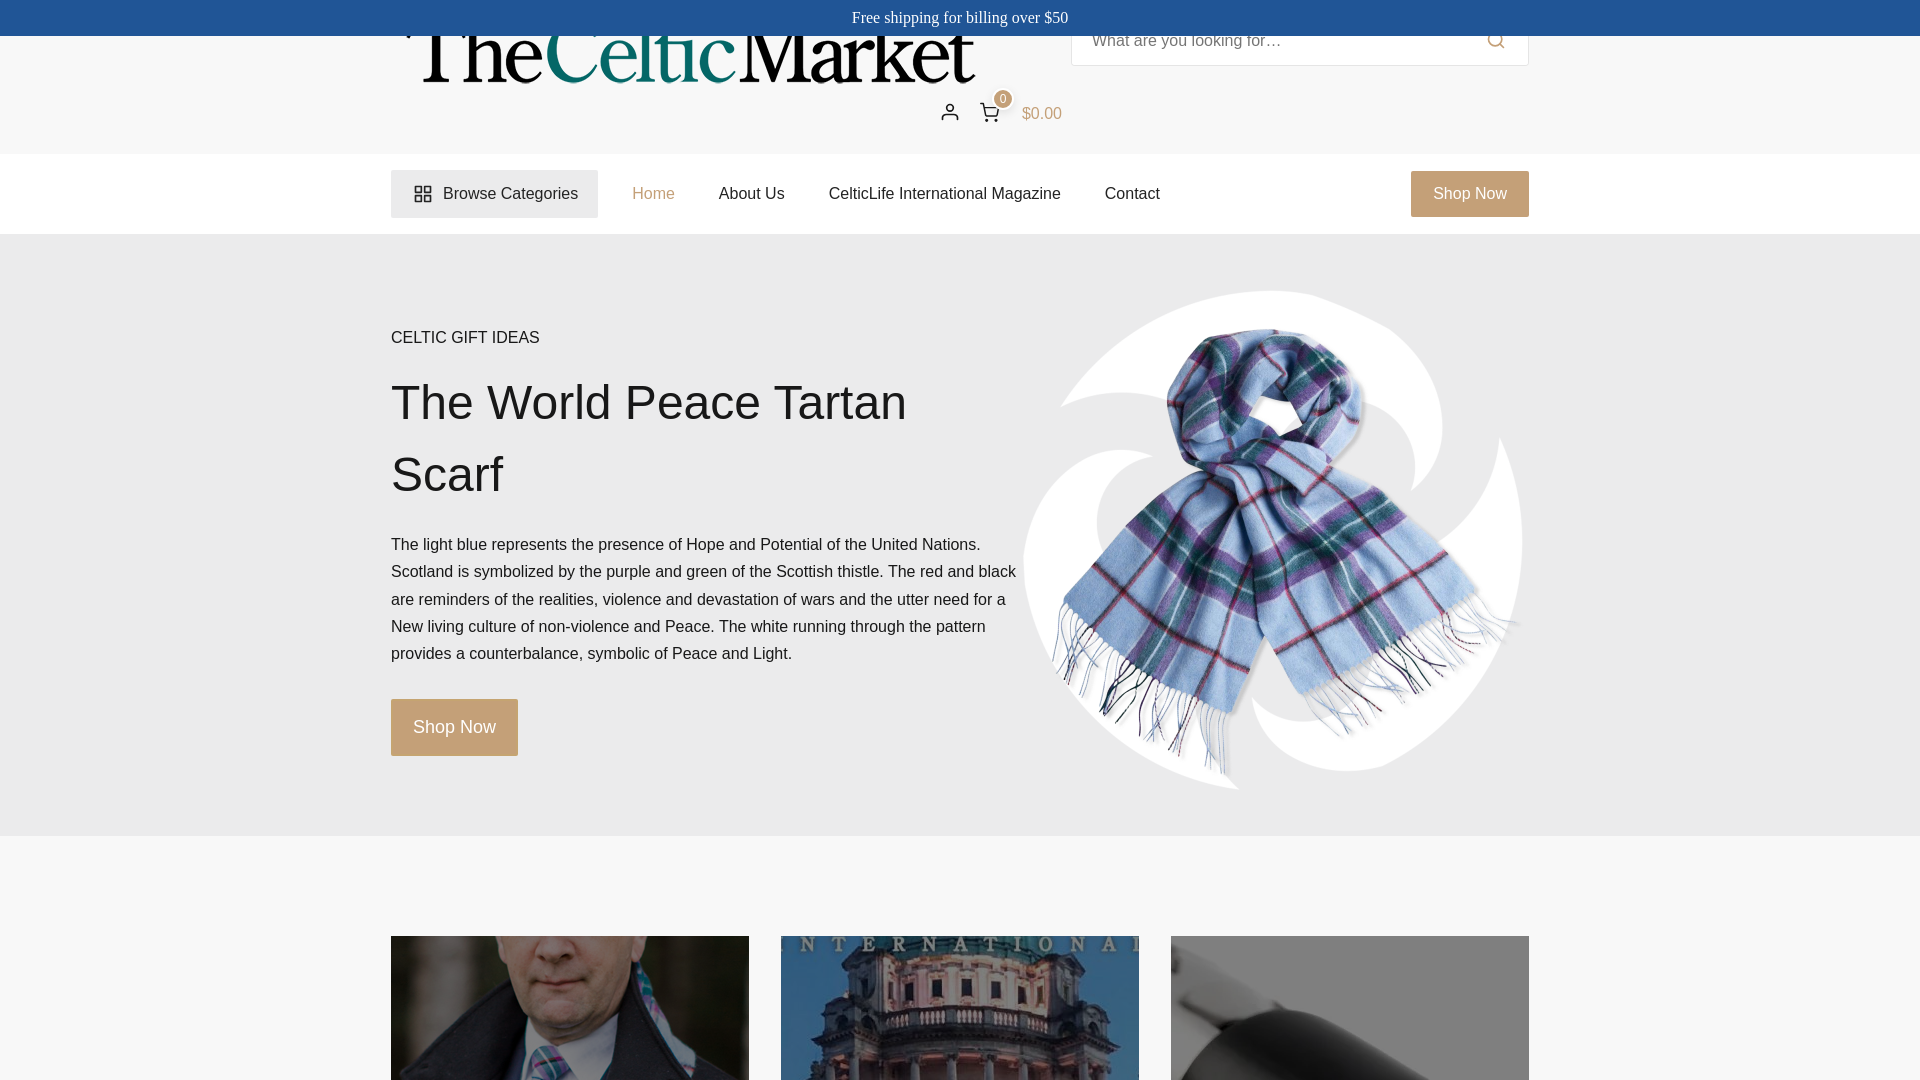This screenshot has height=1080, width=1920.
Task: Click the 'CELTIC GIFT IDEAS' label
Action: point(465,338)
